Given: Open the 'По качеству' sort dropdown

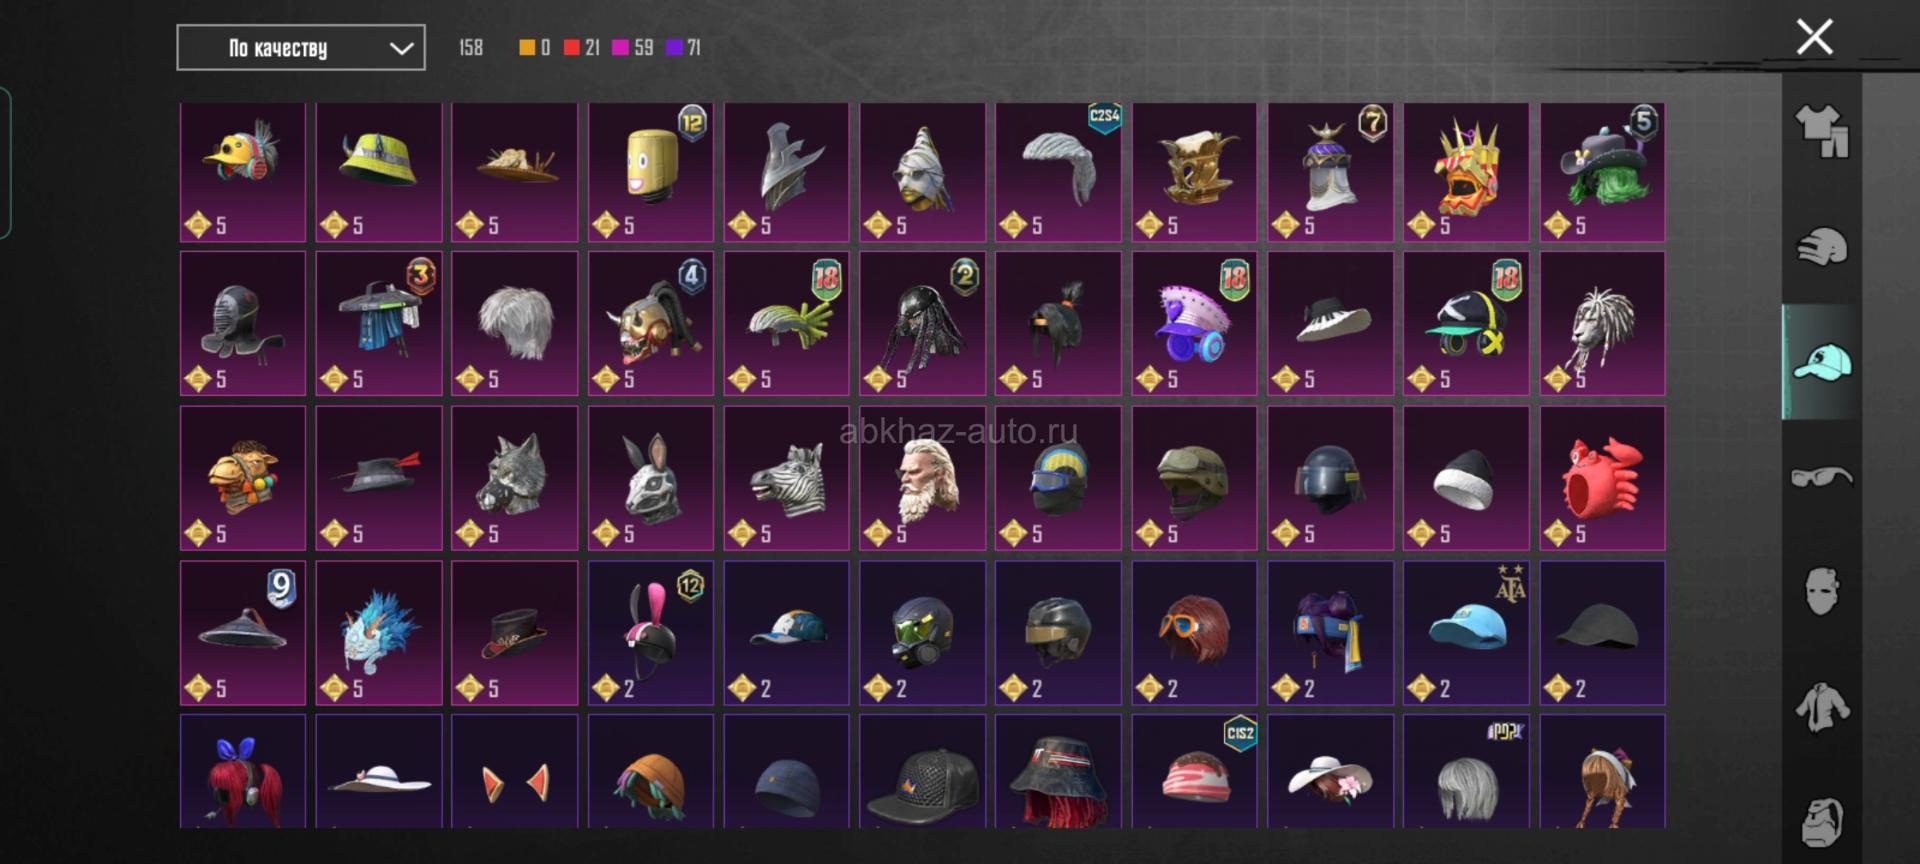Looking at the screenshot, I should [x=301, y=48].
